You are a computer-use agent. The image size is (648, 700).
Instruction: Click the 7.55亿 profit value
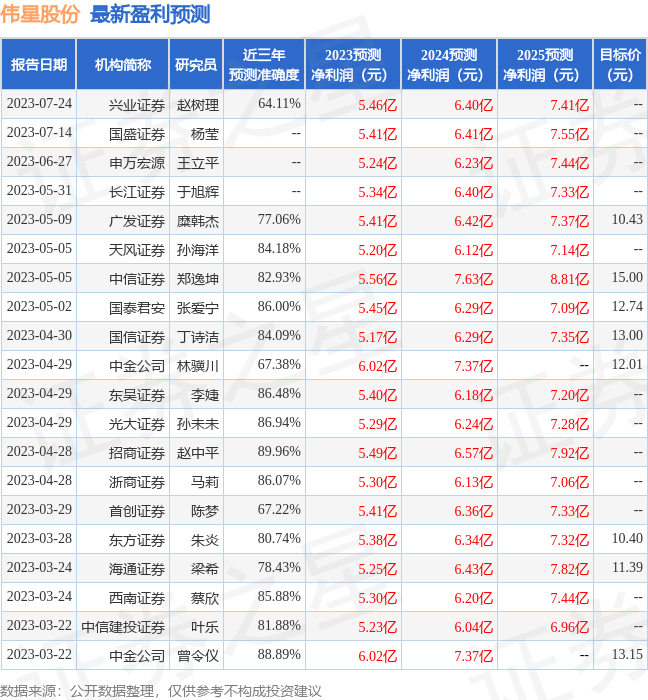coord(569,134)
